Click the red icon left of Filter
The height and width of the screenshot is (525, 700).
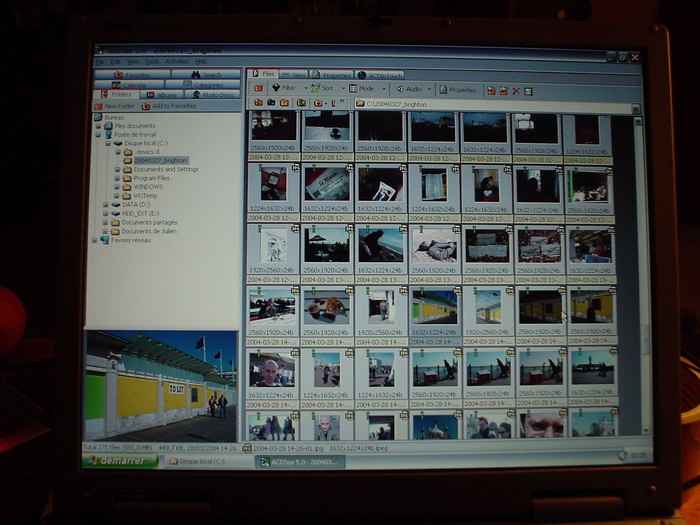[x=258, y=88]
